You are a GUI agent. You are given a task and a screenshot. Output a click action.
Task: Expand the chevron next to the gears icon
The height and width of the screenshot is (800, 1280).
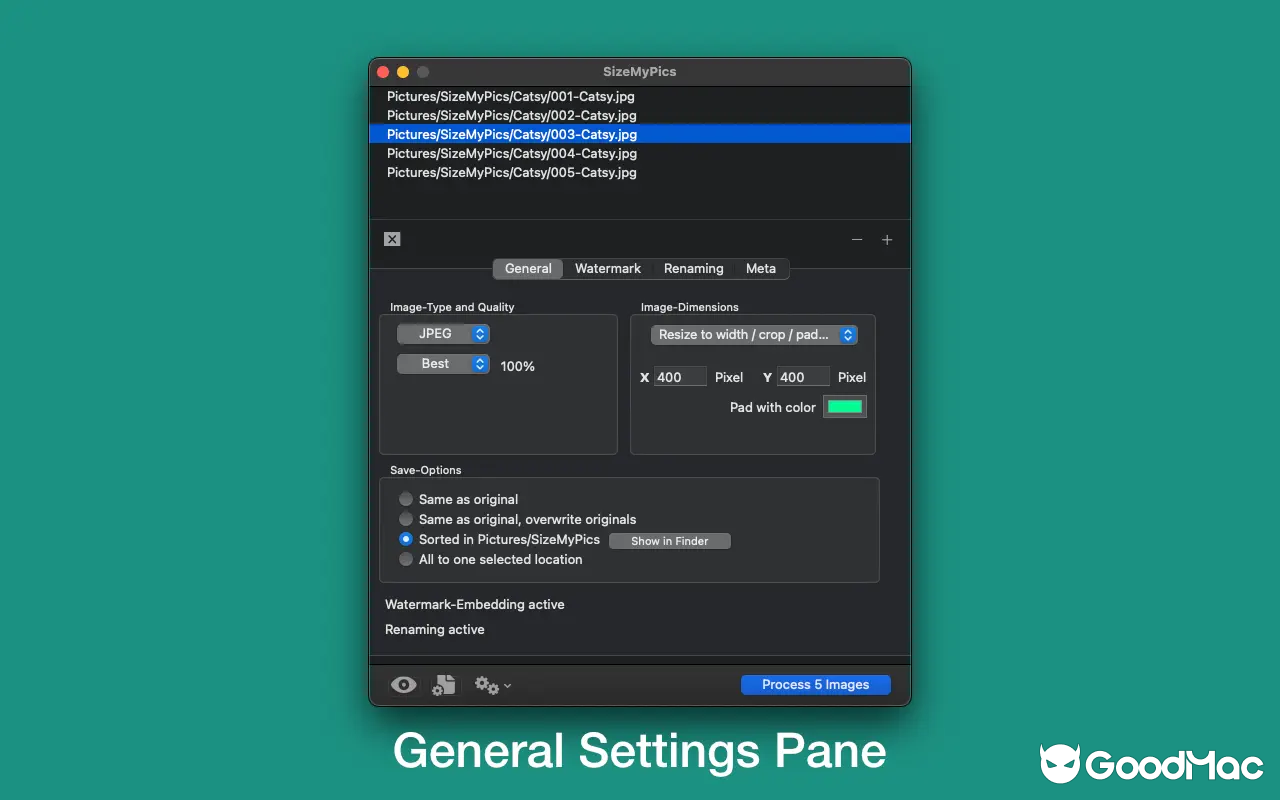[506, 686]
